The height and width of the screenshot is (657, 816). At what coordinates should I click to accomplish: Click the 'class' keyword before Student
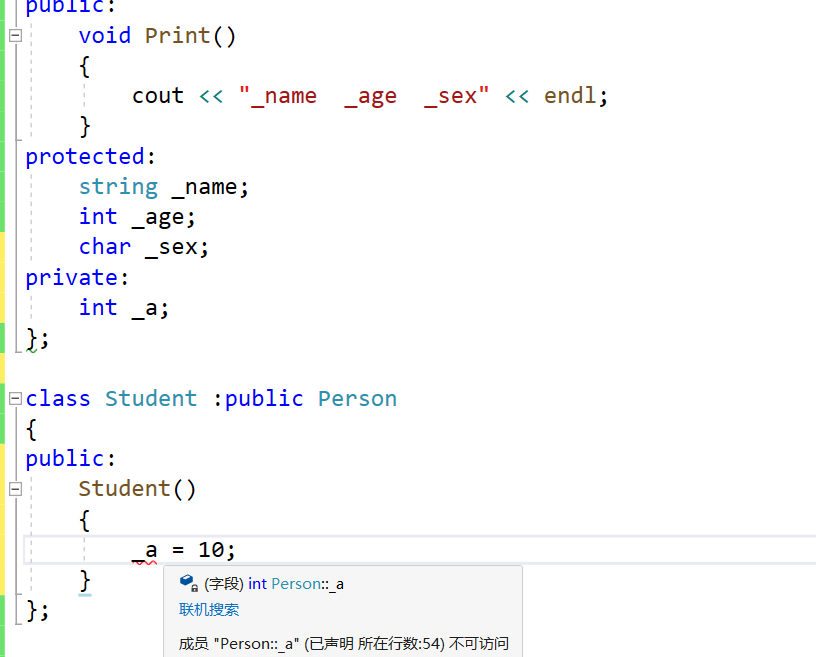(58, 399)
